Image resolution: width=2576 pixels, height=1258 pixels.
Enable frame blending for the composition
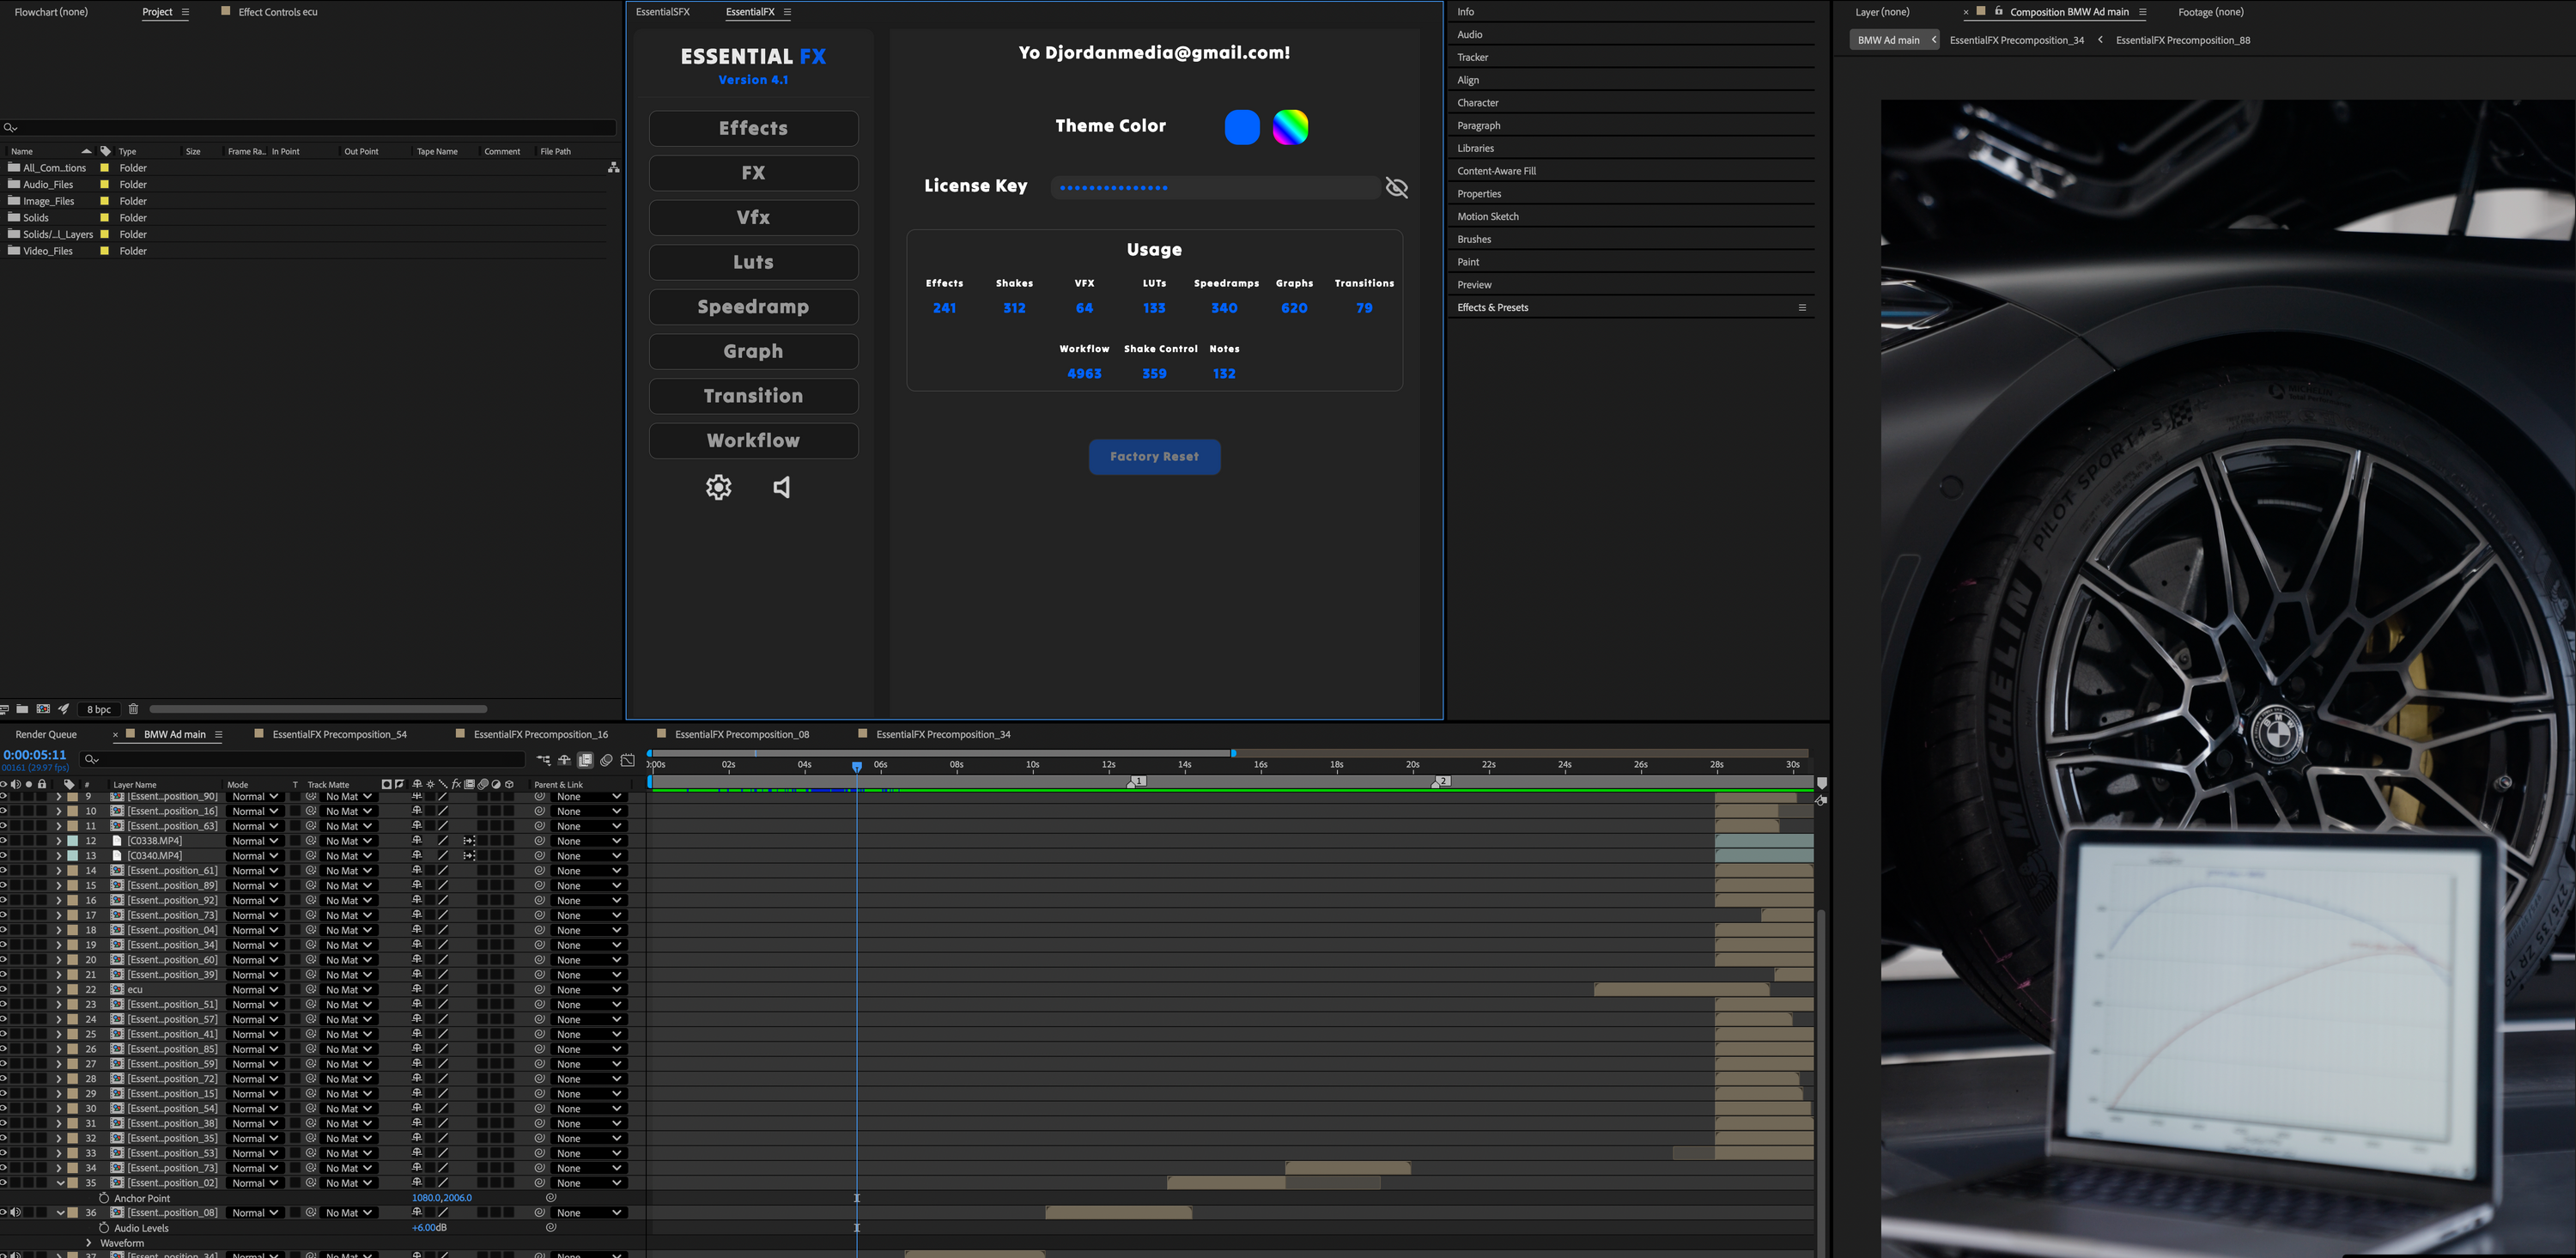point(586,760)
